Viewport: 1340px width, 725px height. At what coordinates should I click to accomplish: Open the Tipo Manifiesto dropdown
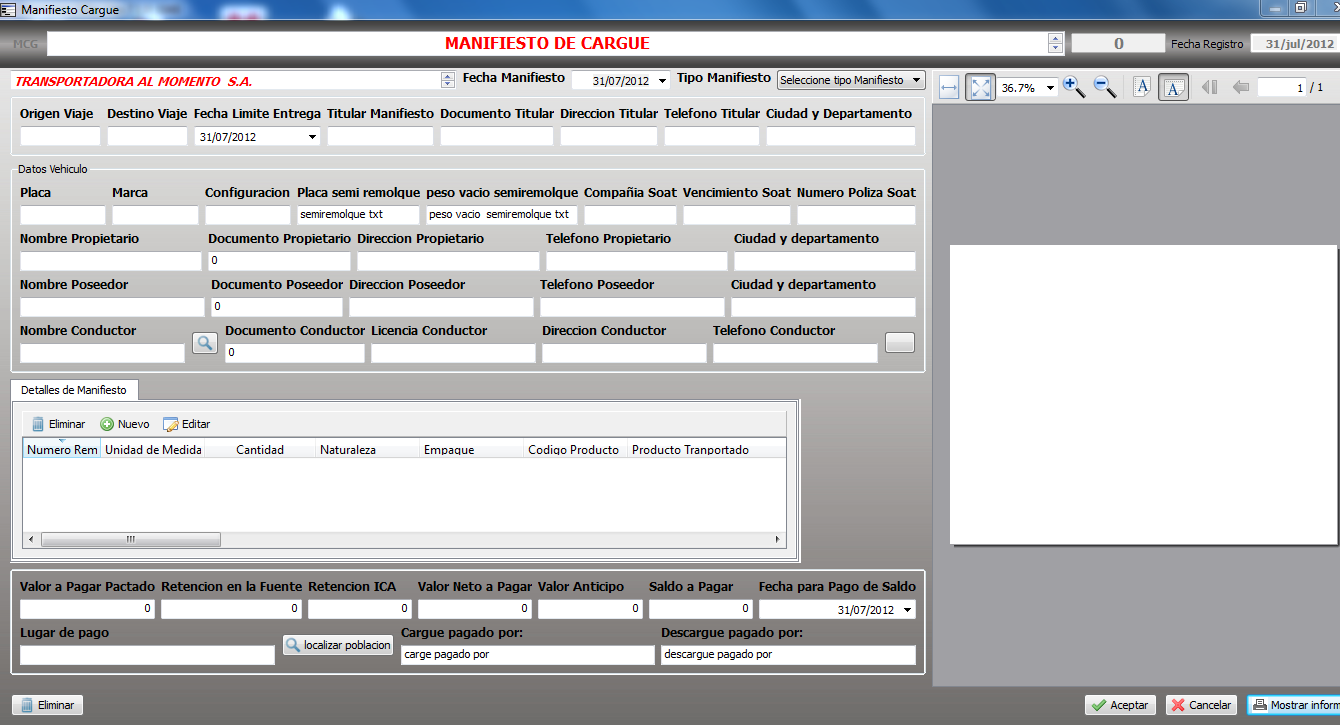click(851, 80)
